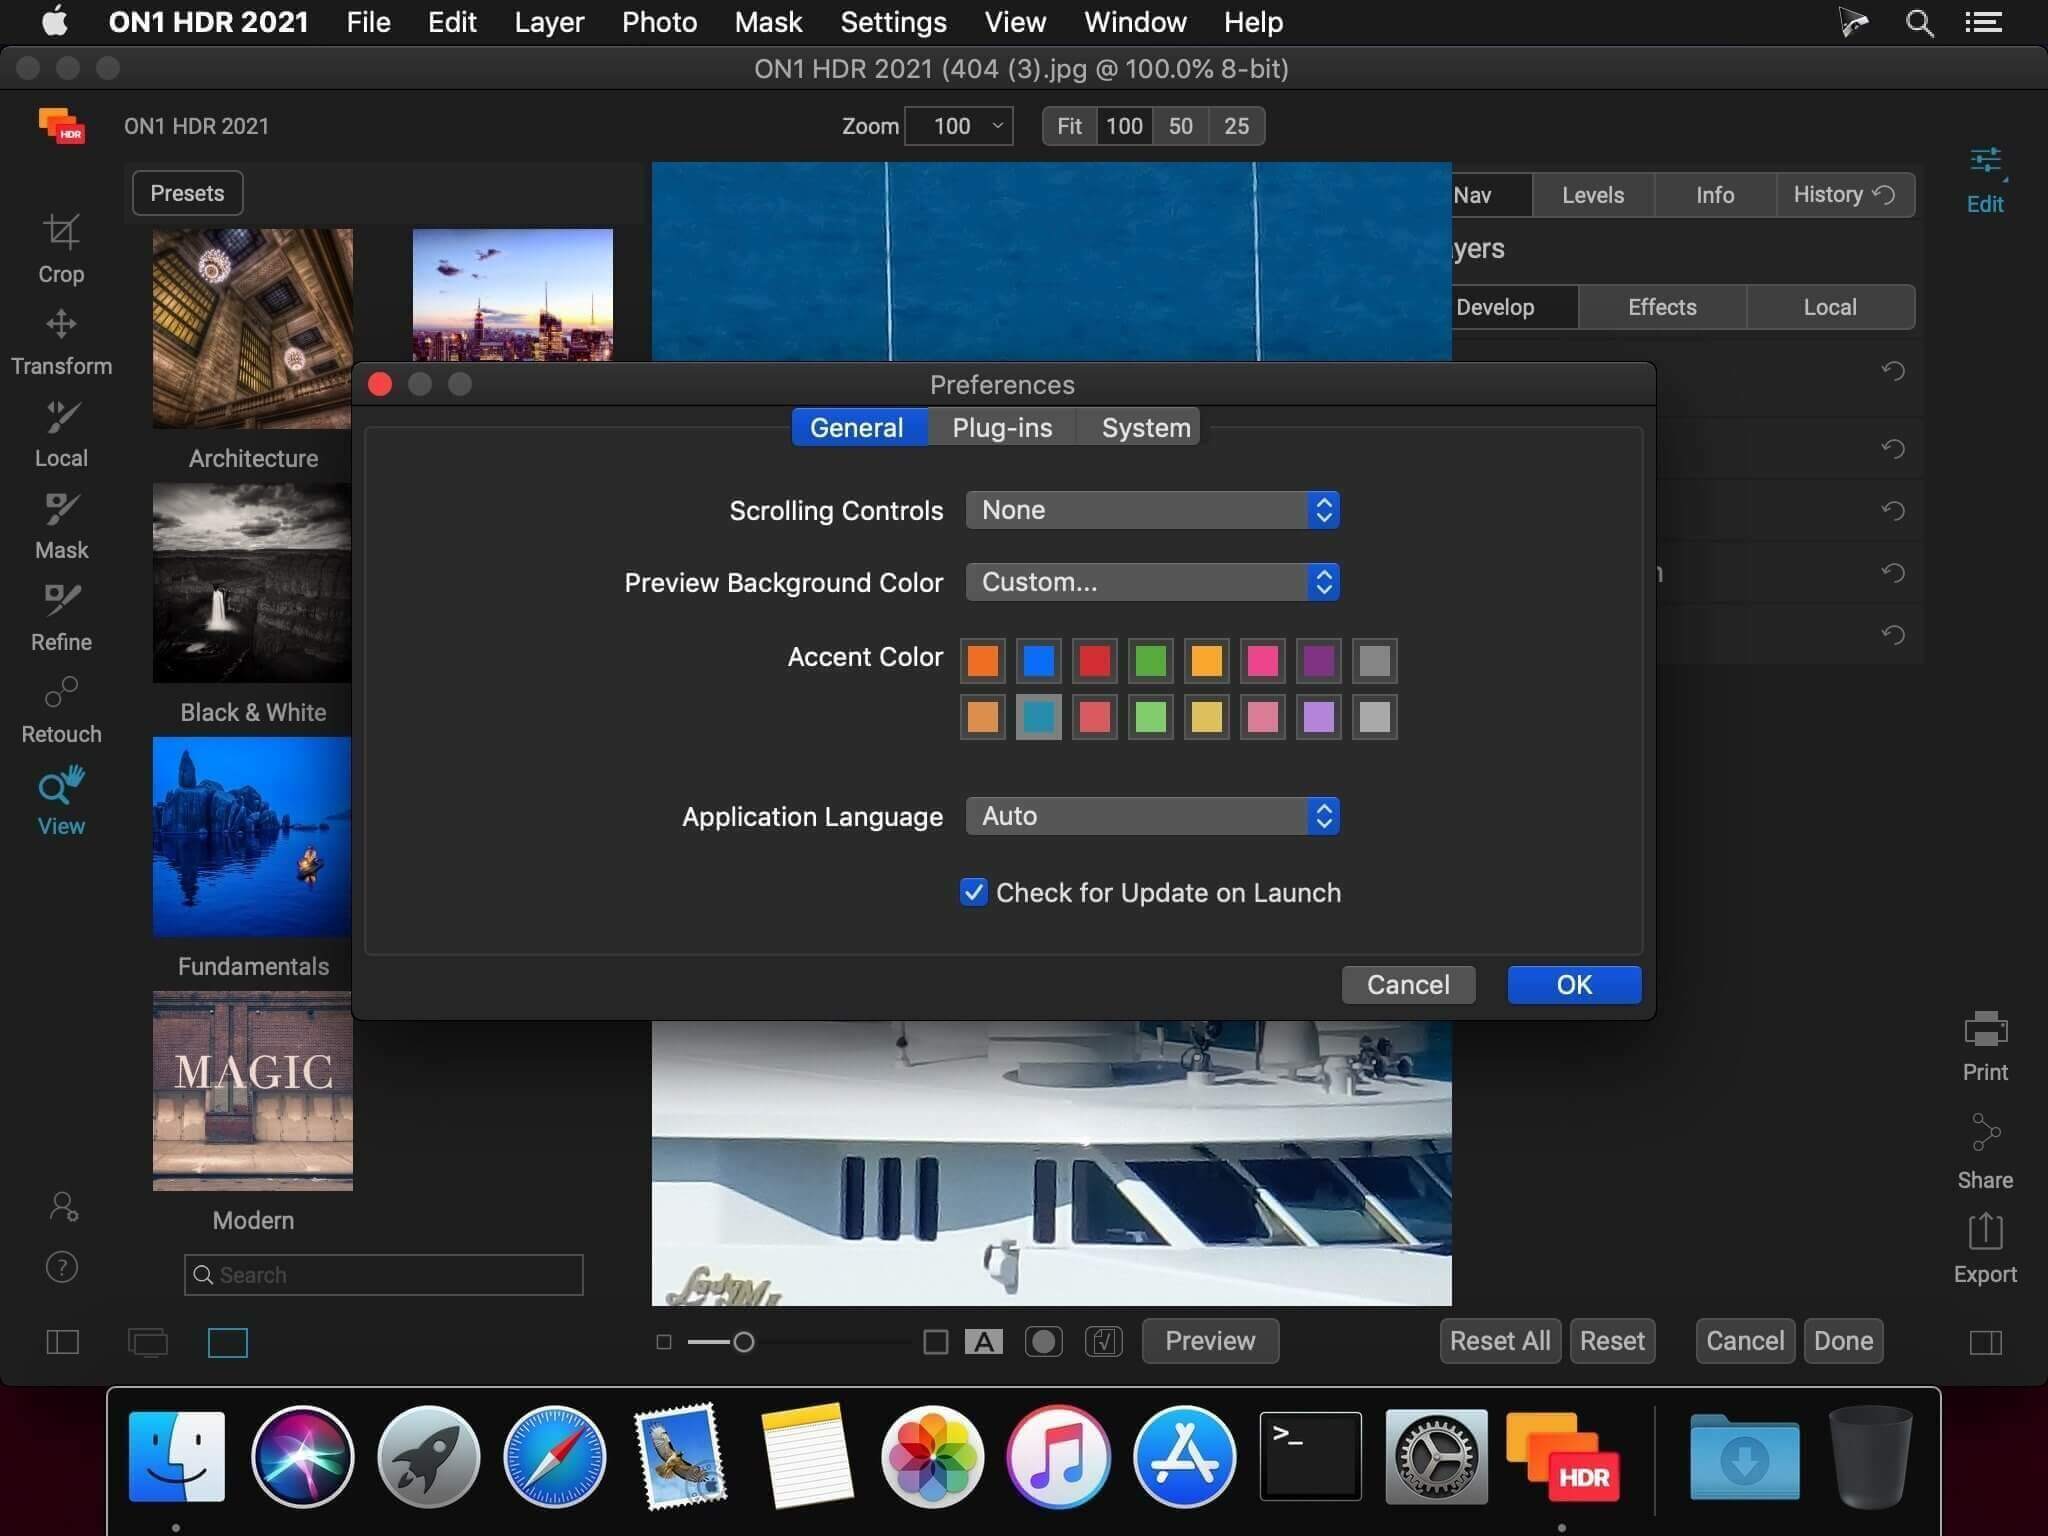
Task: Launch Terminal from the dock
Action: 1310,1456
